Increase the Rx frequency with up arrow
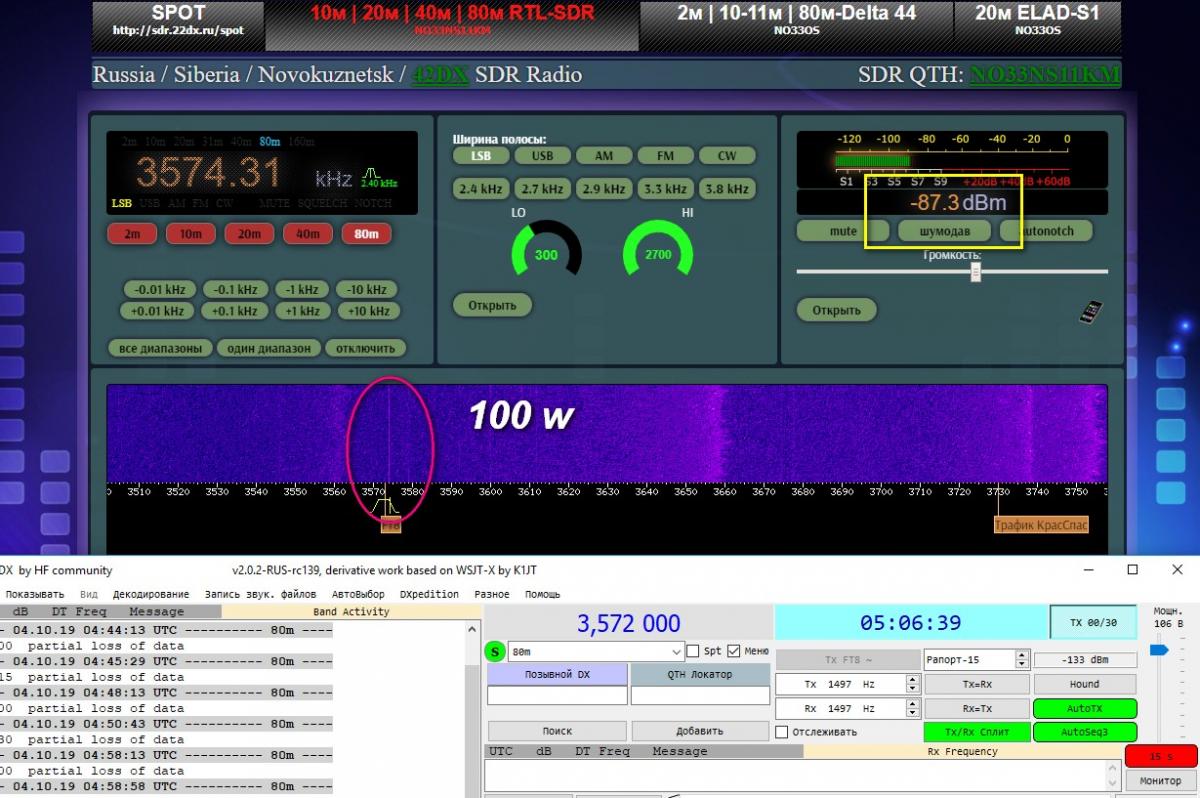This screenshot has height=798, width=1200. 912,703
